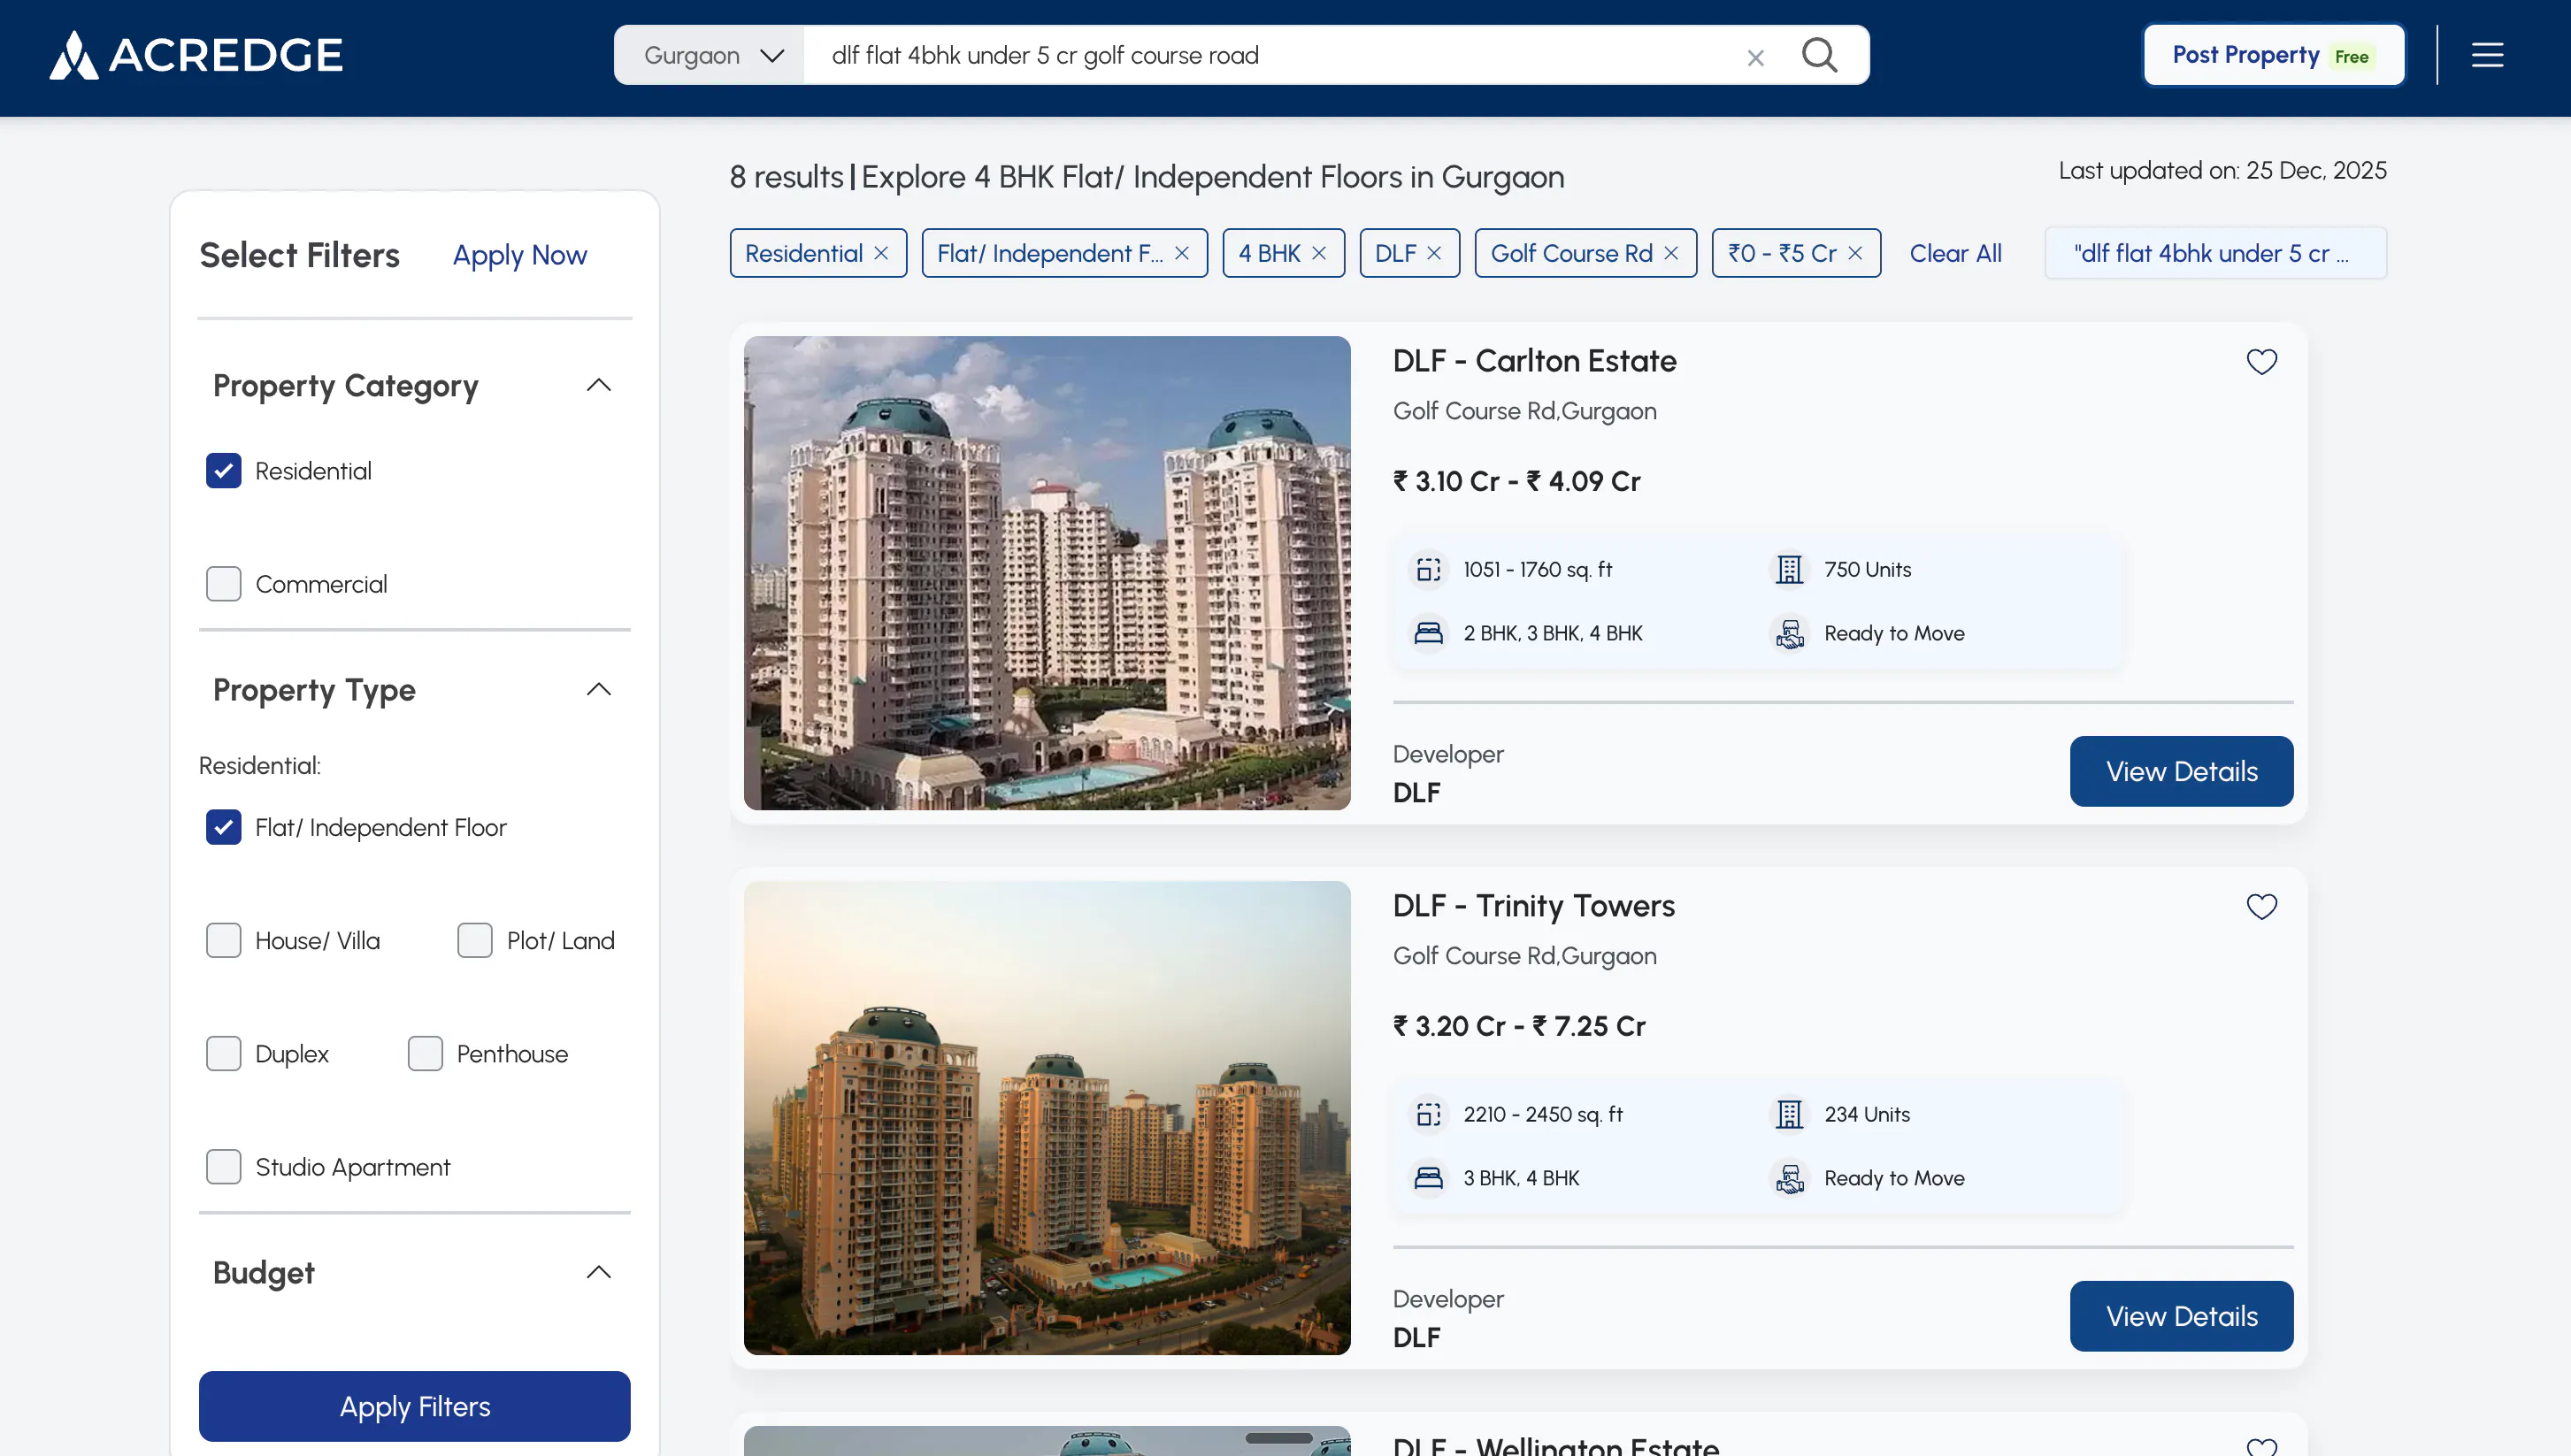Collapse the Budget section
2571x1456 pixels.
(598, 1272)
